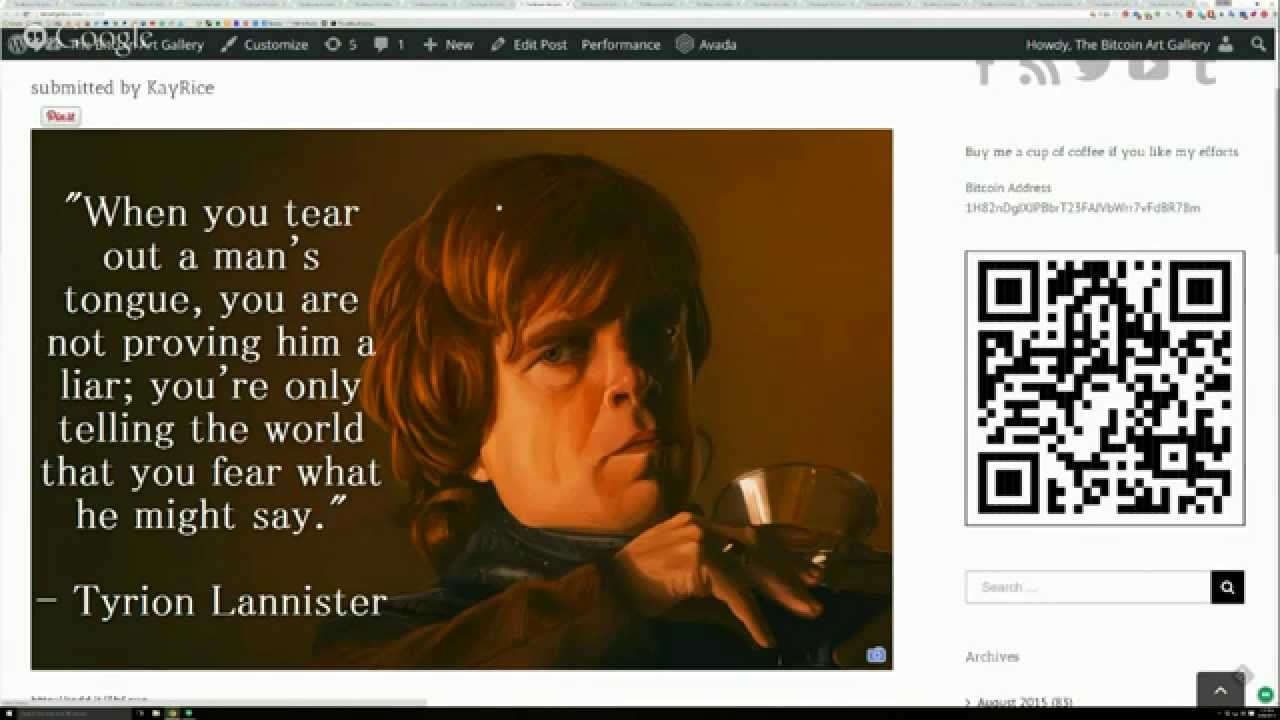The width and height of the screenshot is (1280, 720).
Task: Click the admin bar search magnifier icon
Action: (x=1258, y=44)
